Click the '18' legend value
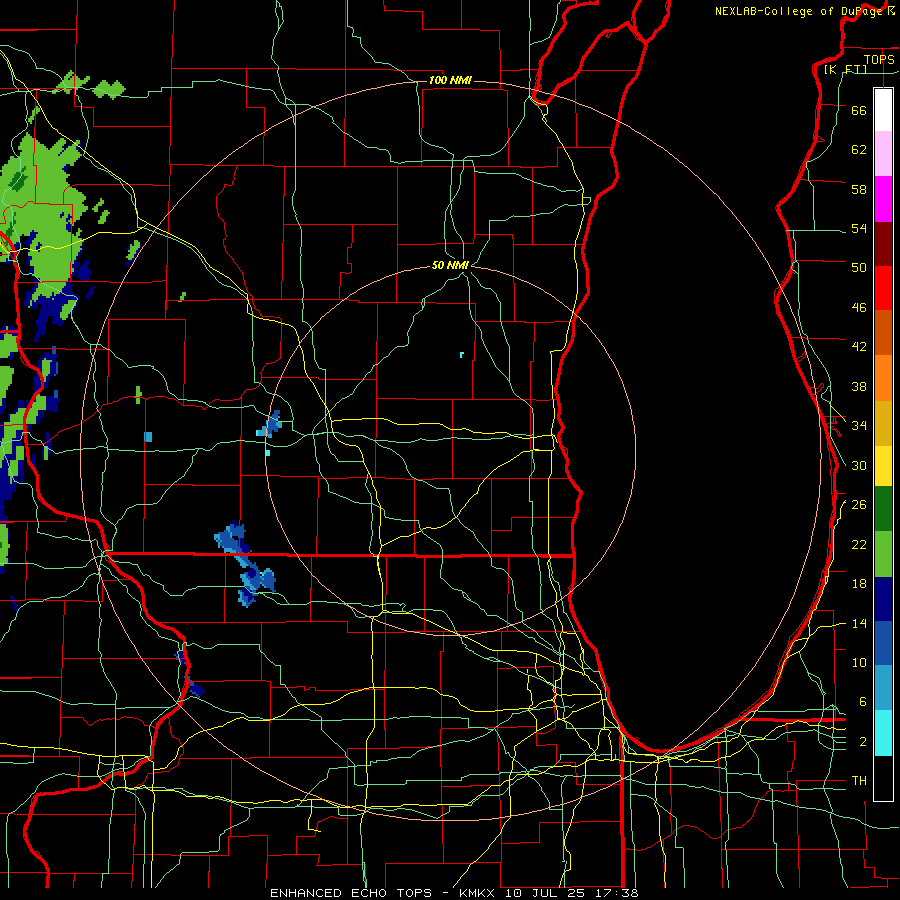Image resolution: width=900 pixels, height=900 pixels. [x=859, y=584]
